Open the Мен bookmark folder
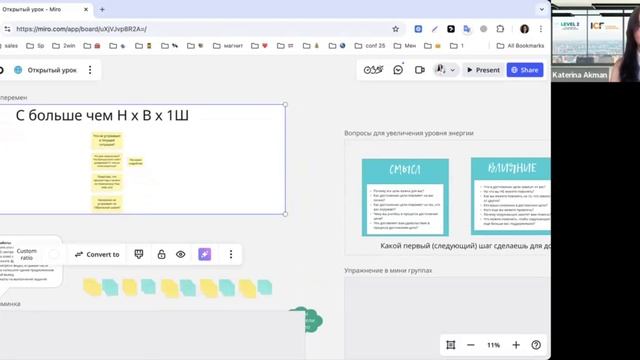 point(404,46)
